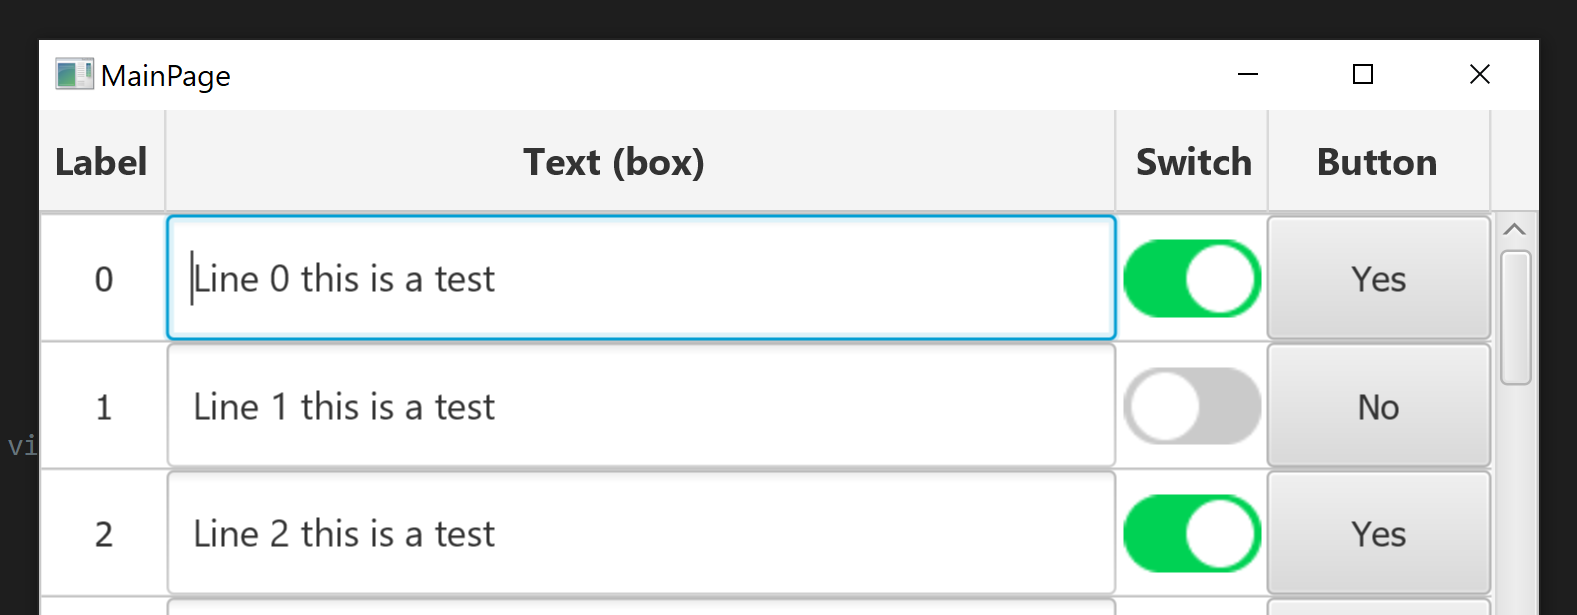1577x615 pixels.
Task: Click the MainPage app icon in title bar
Action: point(74,74)
